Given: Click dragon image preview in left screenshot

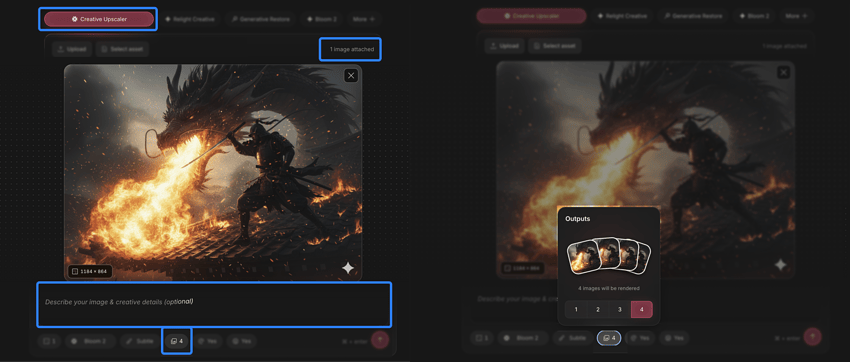Looking at the screenshot, I should tap(213, 172).
